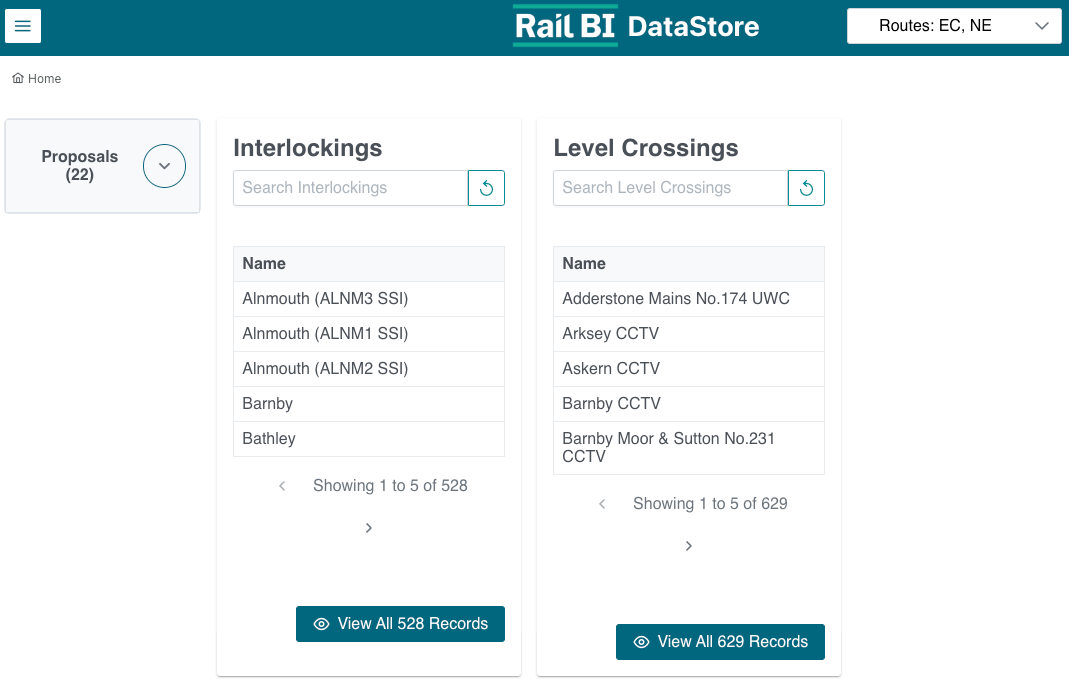
Task: Open the Routes: EC, NE dropdown
Action: [x=953, y=26]
